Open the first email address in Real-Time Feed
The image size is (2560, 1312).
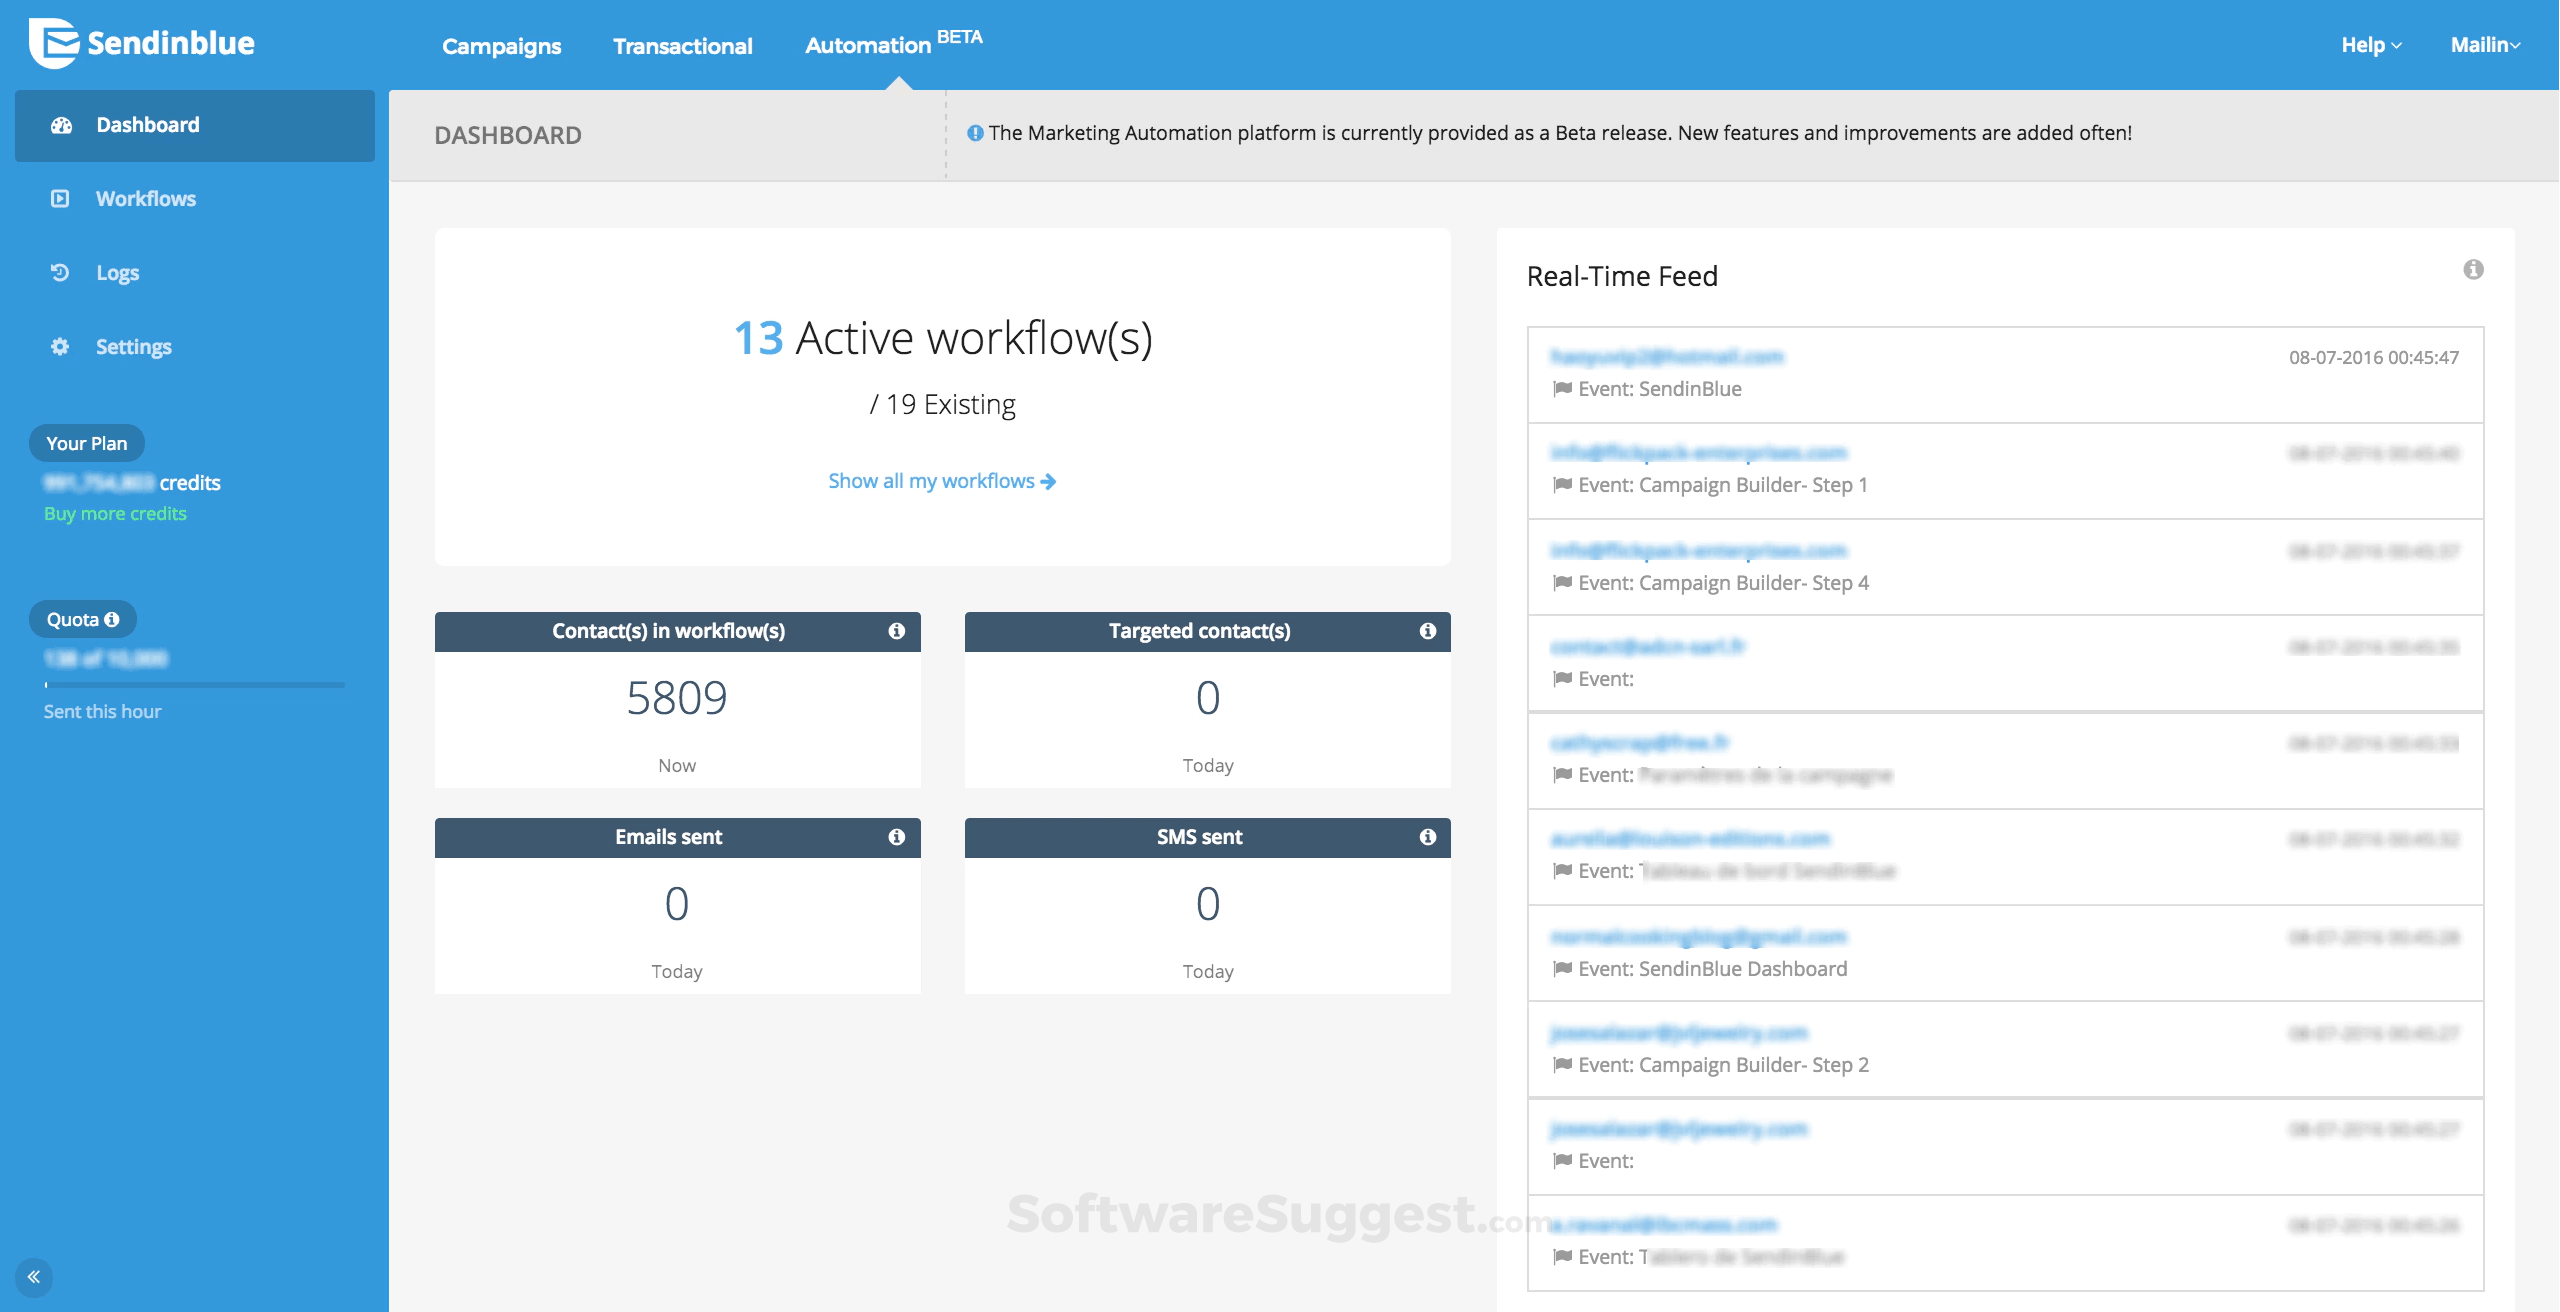[1665, 356]
